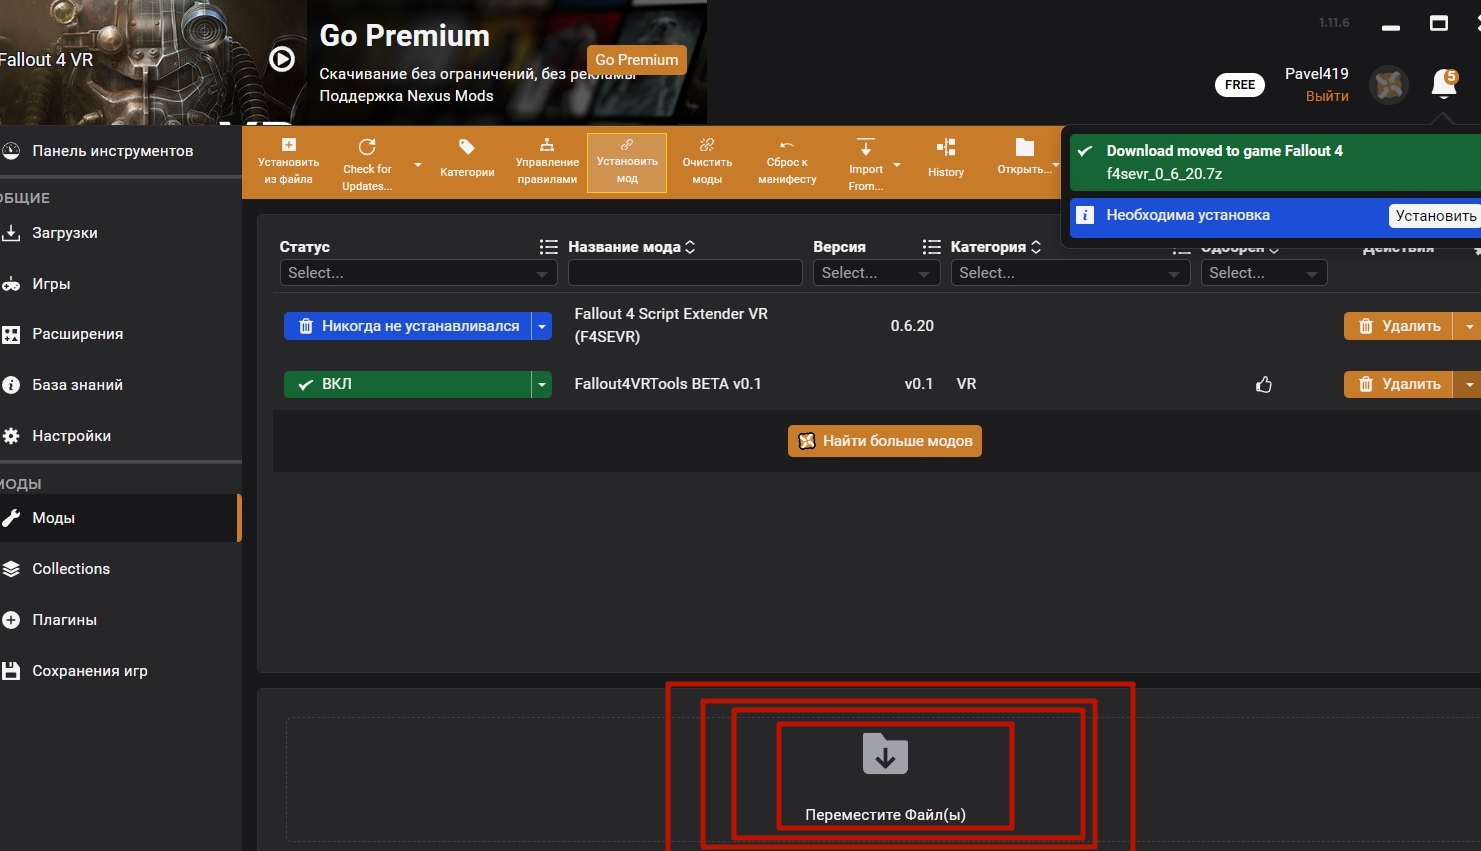Screen dimensions: 1481x851
Task: Click the Выйти logout link
Action: click(1327, 96)
